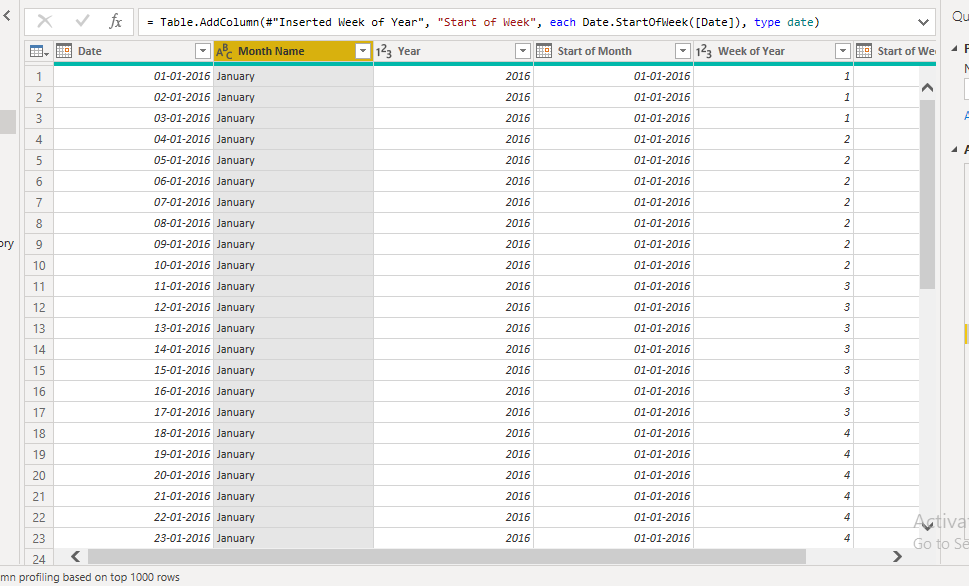
Task: Click the vertical scrollbar thumb
Action: tap(927, 194)
